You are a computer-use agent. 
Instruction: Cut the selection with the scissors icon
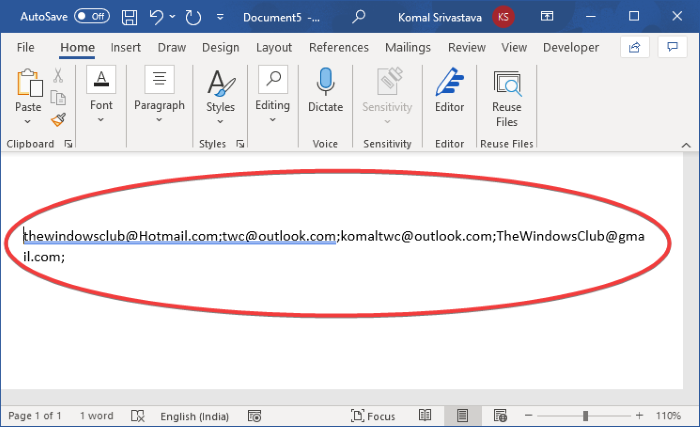58,75
